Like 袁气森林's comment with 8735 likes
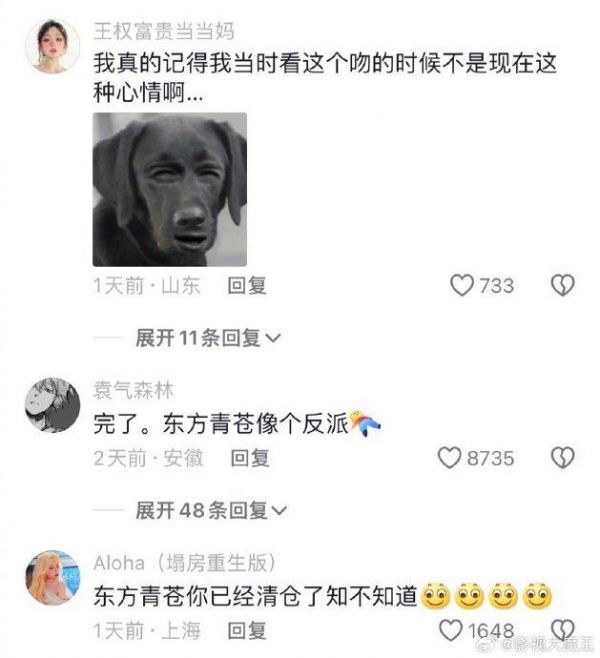 click(450, 458)
